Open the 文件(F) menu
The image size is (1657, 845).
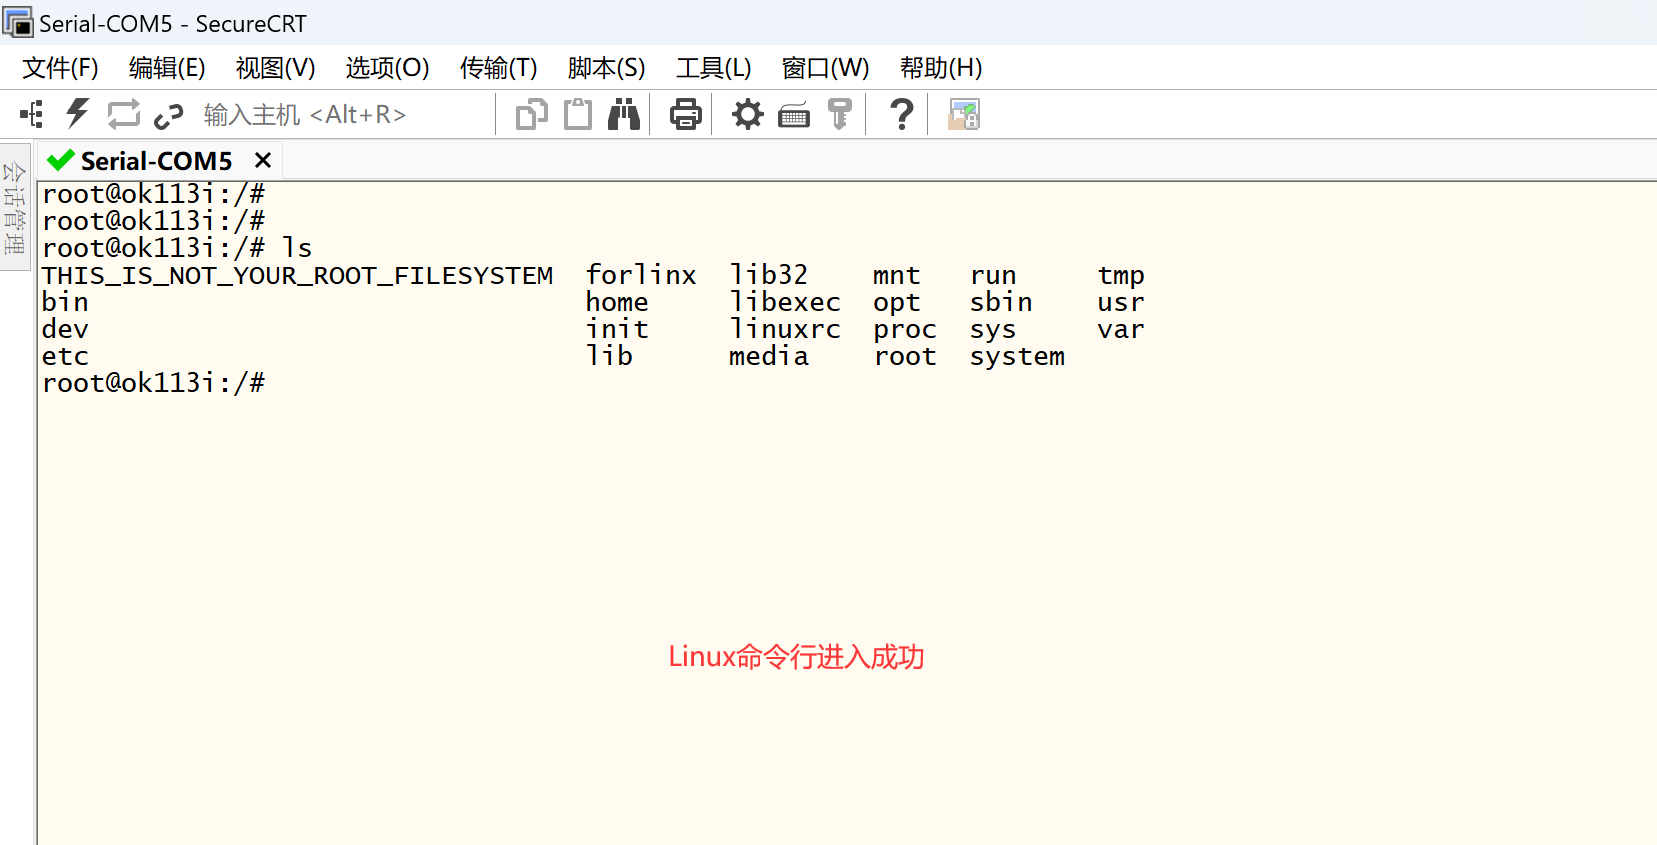[x=60, y=68]
